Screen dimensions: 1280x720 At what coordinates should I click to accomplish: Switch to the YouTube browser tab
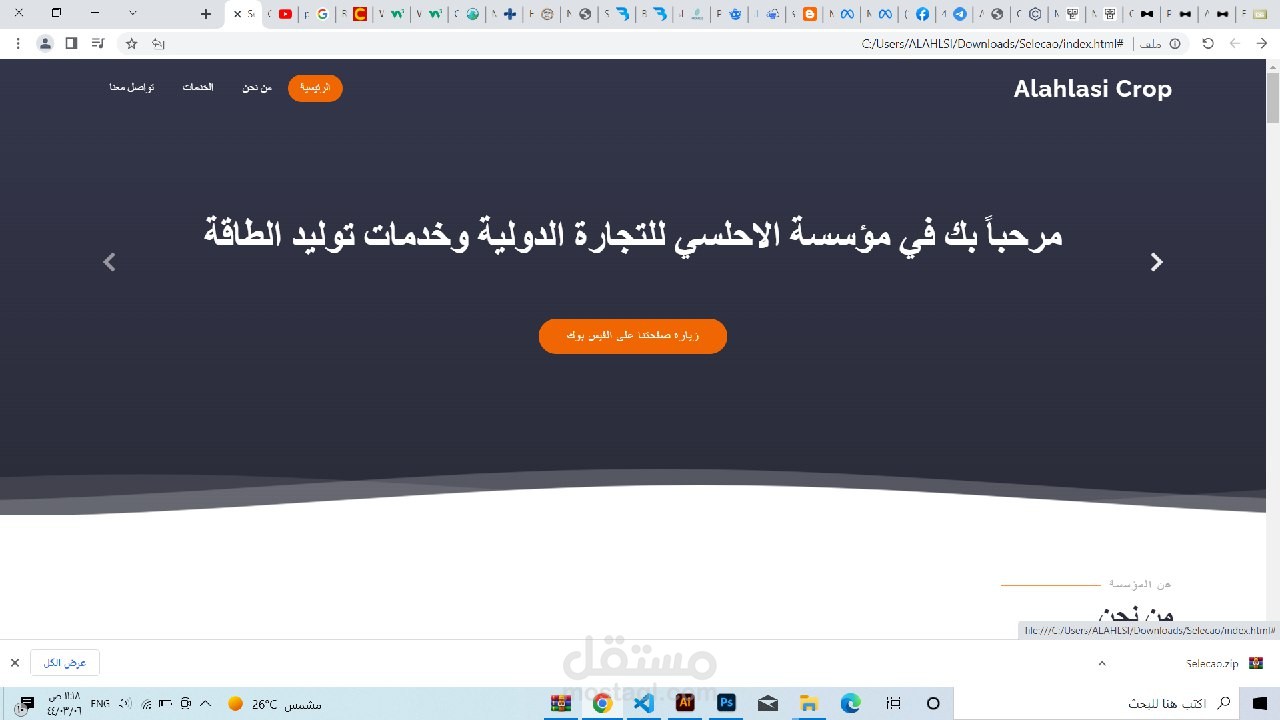283,14
